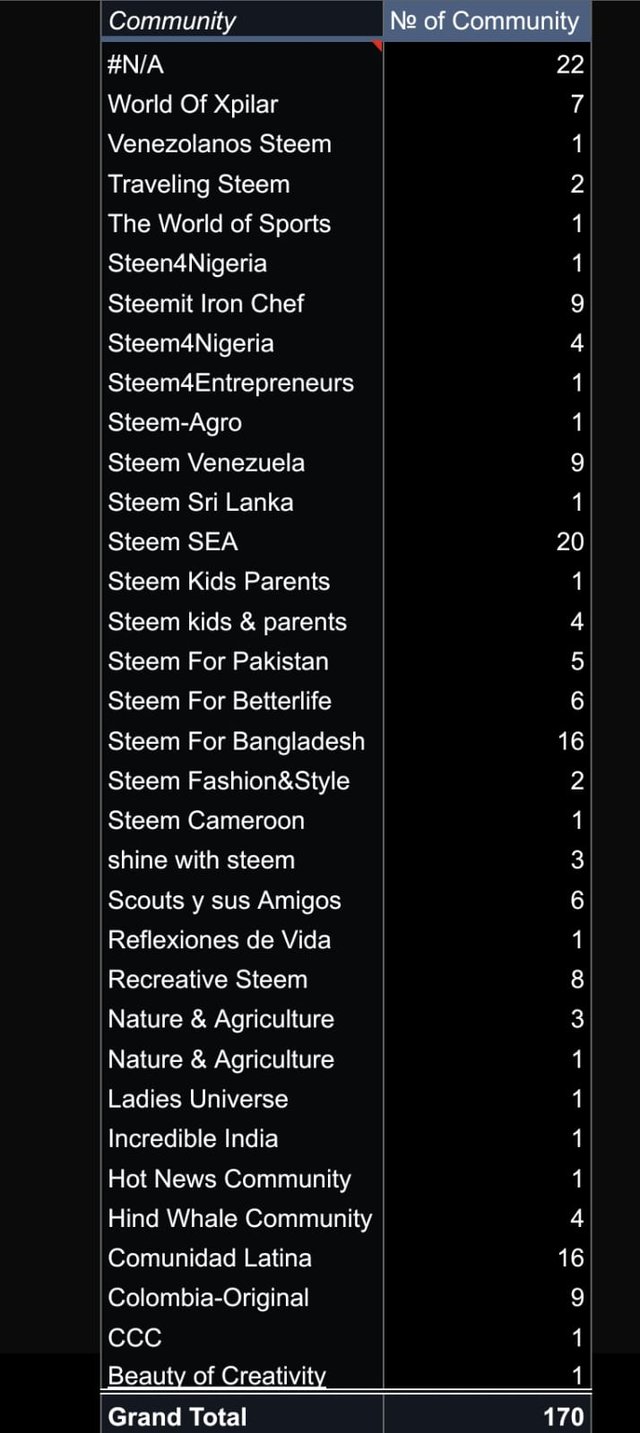Screen dimensions: 640x1433
Task: Select the Hind Whale Community cell
Action: tap(242, 1218)
